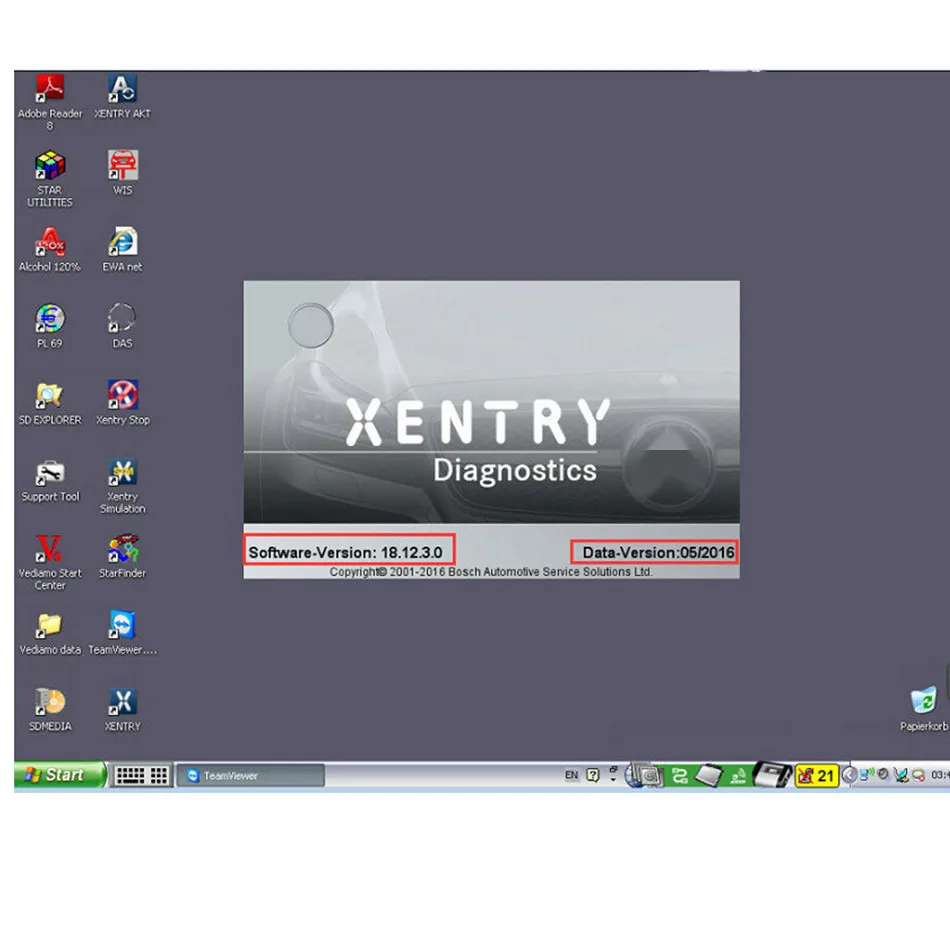This screenshot has height=950, width=950.
Task: Click the Xentry Stop icon
Action: (x=122, y=403)
